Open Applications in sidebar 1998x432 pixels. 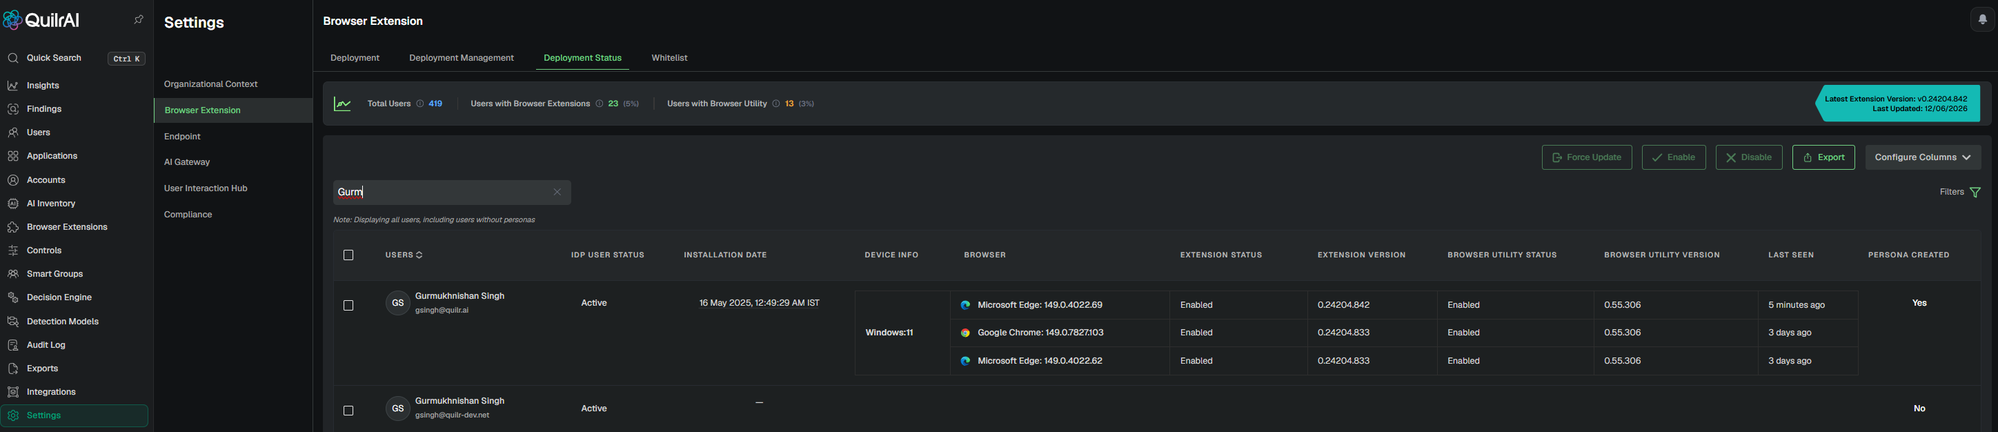tap(52, 156)
